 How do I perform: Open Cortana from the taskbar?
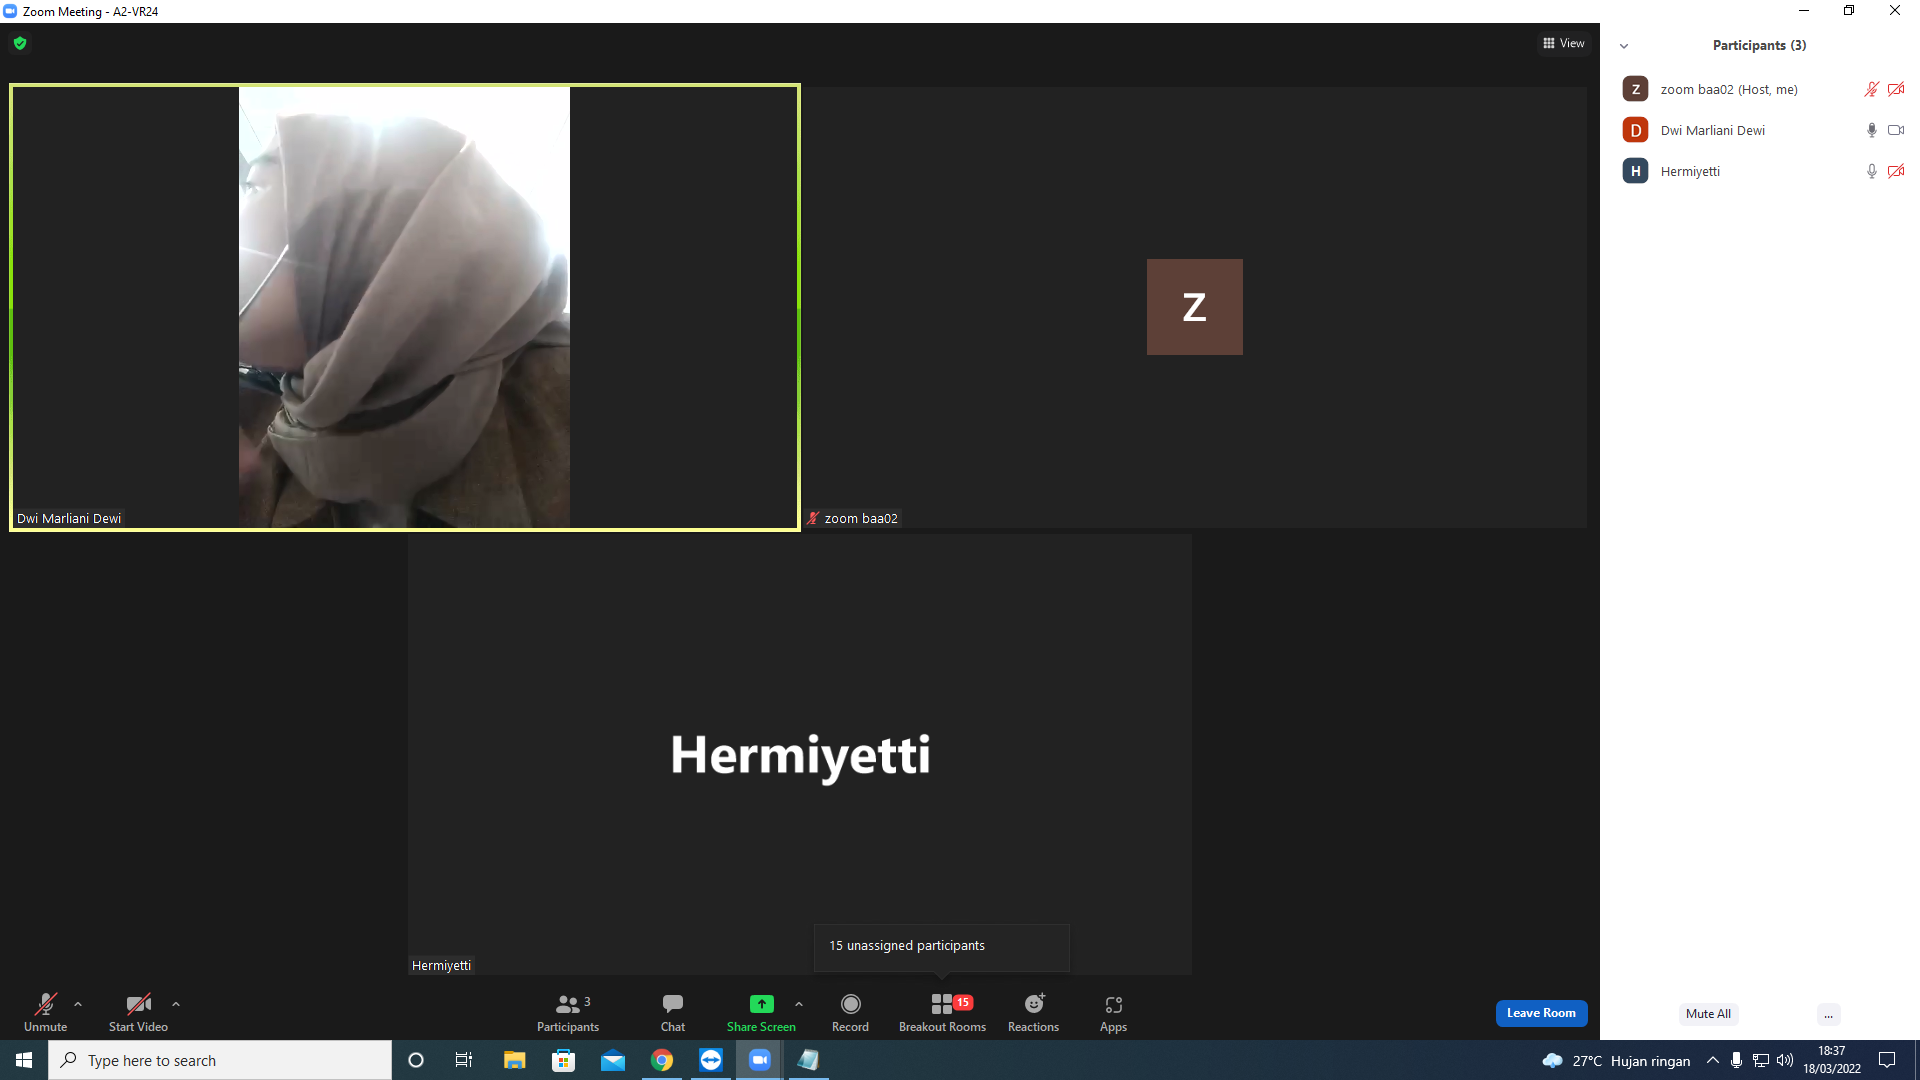(x=416, y=1060)
